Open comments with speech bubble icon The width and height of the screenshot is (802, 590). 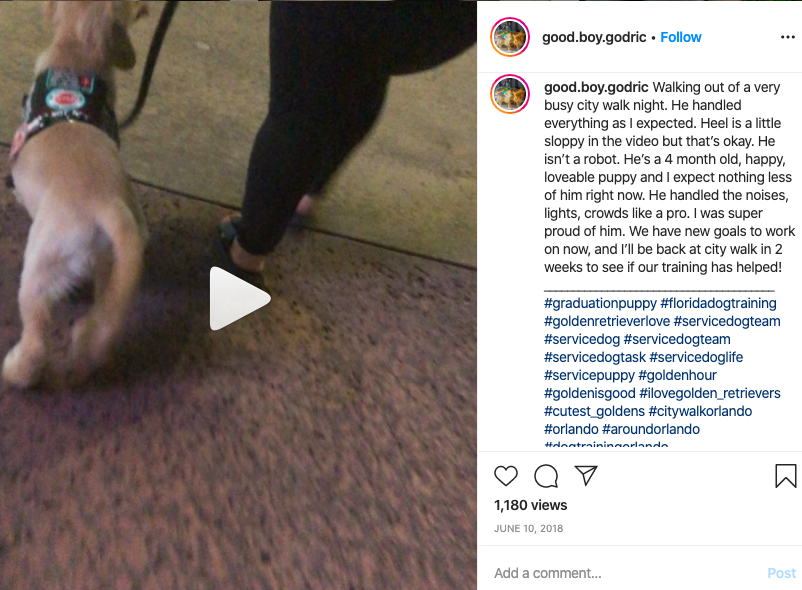546,476
